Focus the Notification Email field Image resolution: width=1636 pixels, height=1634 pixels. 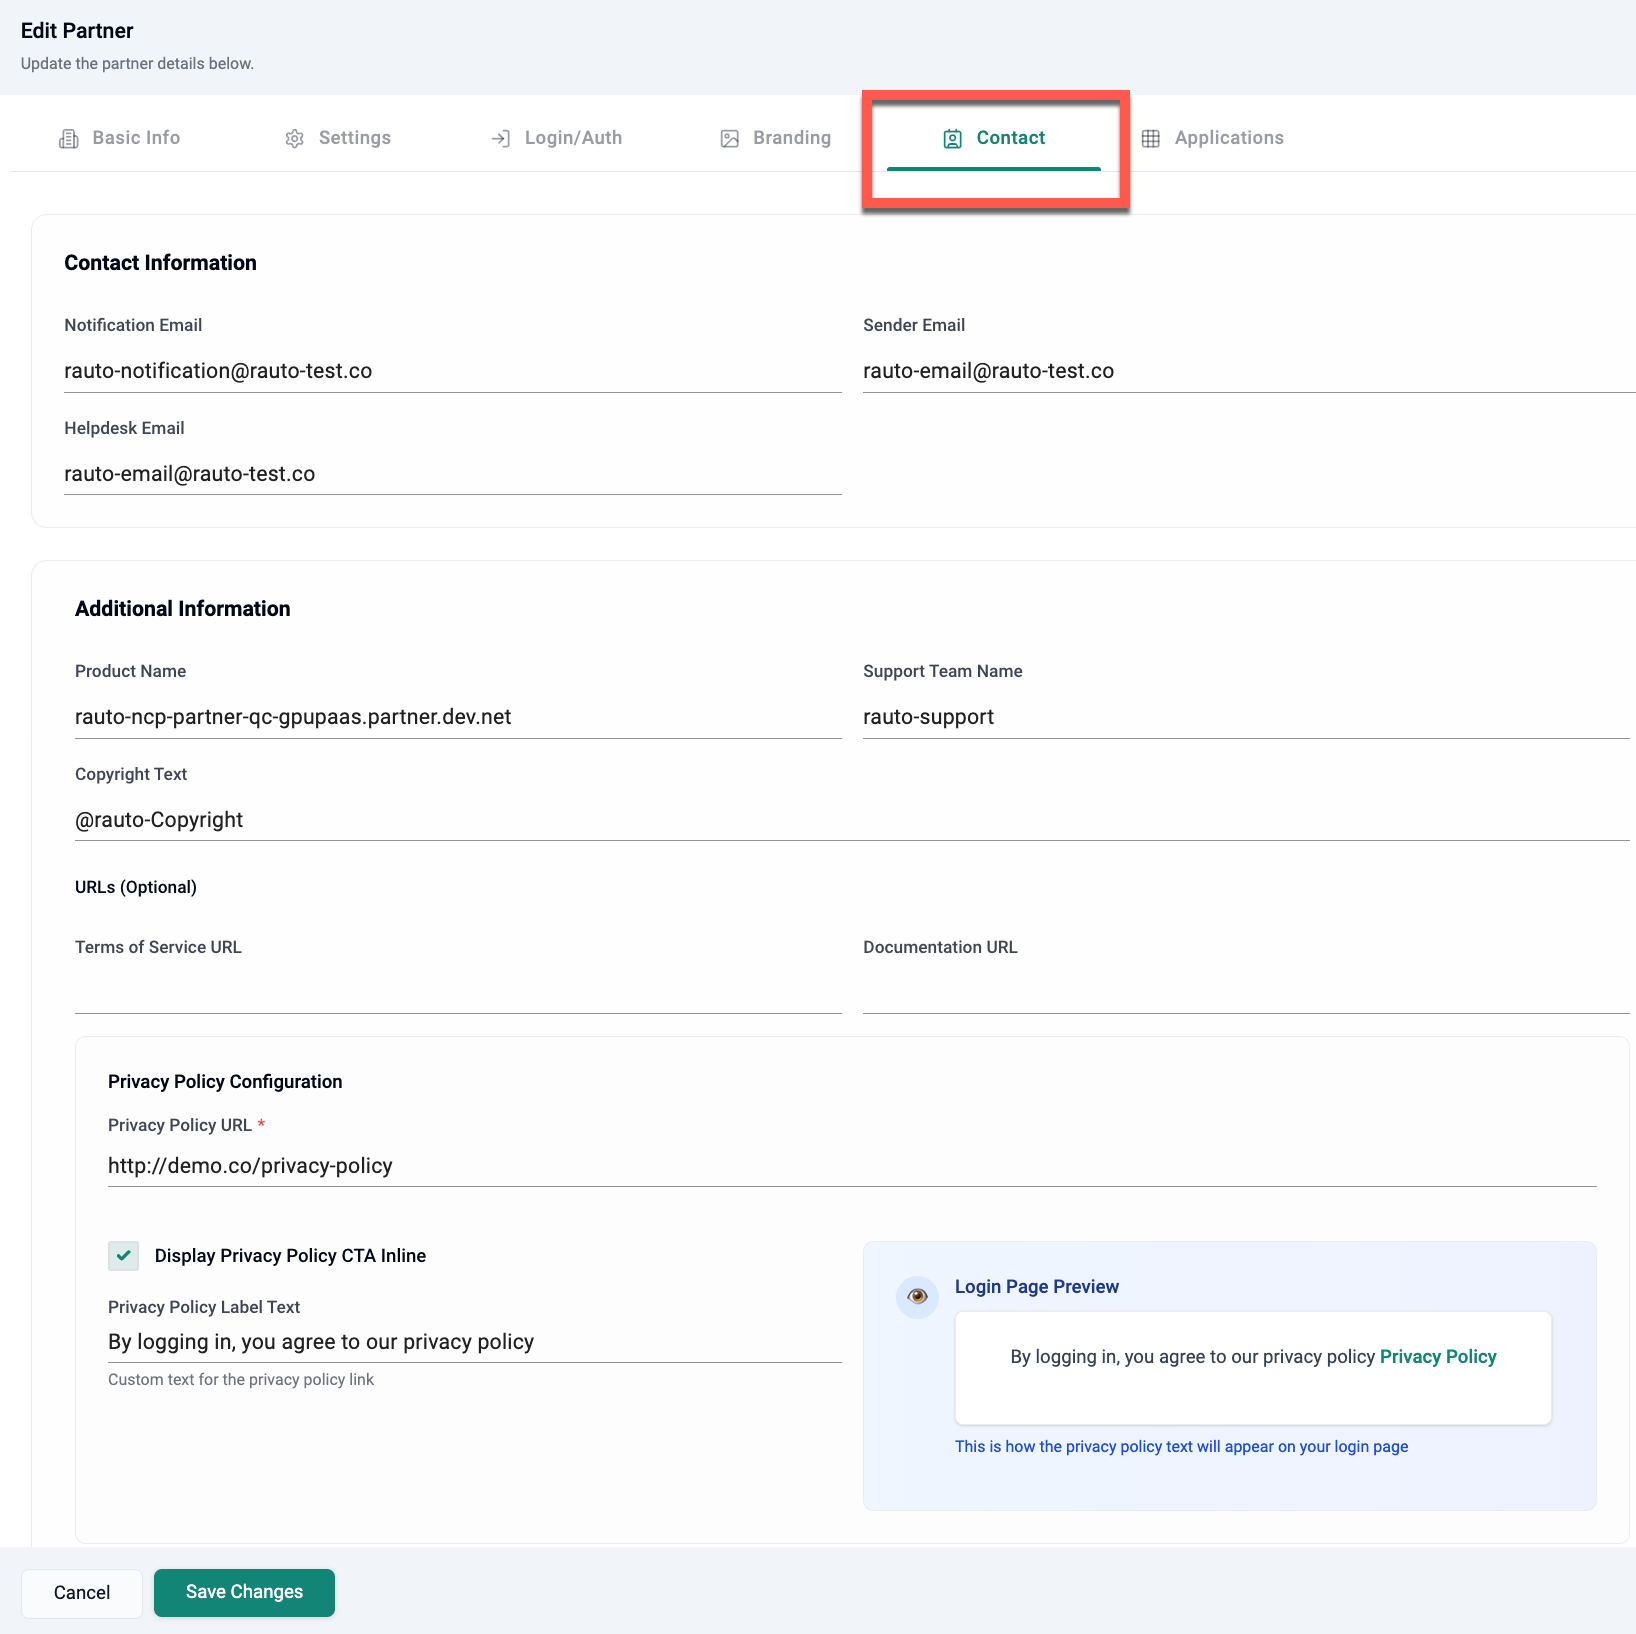tap(452, 371)
